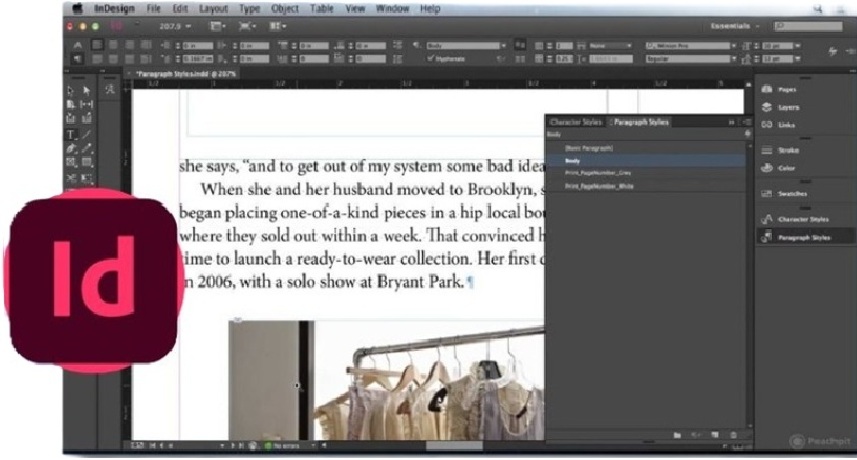Open the Swatches panel
857x460 pixels.
[x=792, y=193]
